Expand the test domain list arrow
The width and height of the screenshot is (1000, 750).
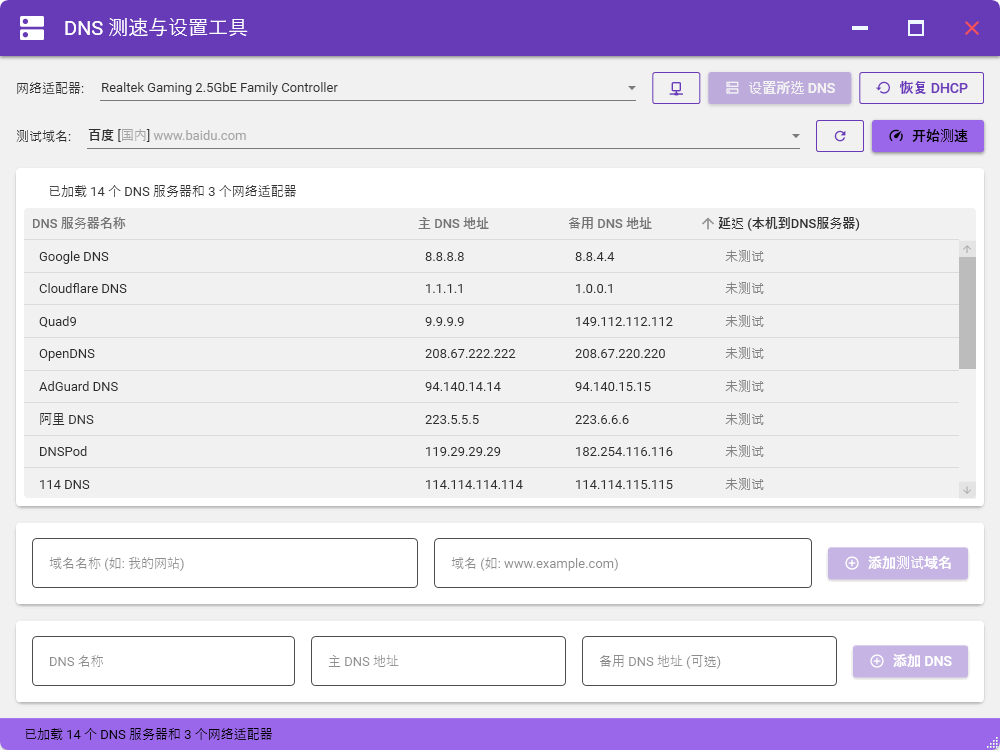tap(795, 136)
